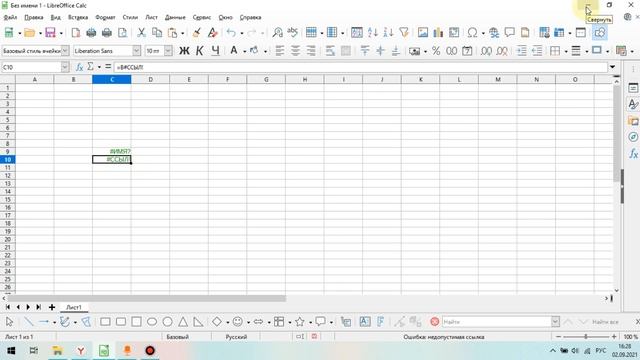The width and height of the screenshot is (640, 360).
Task: Toggle Align Right
Action: (x=311, y=51)
